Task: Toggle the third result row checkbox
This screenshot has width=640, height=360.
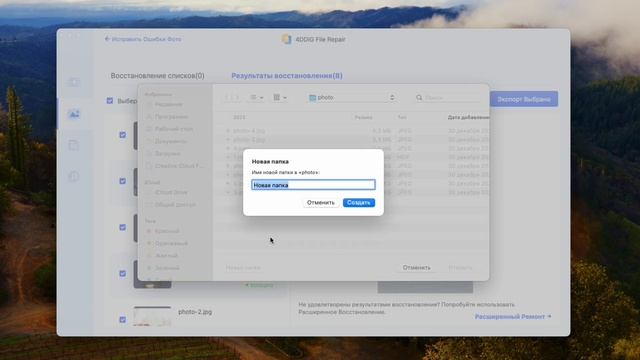Action: tap(122, 227)
